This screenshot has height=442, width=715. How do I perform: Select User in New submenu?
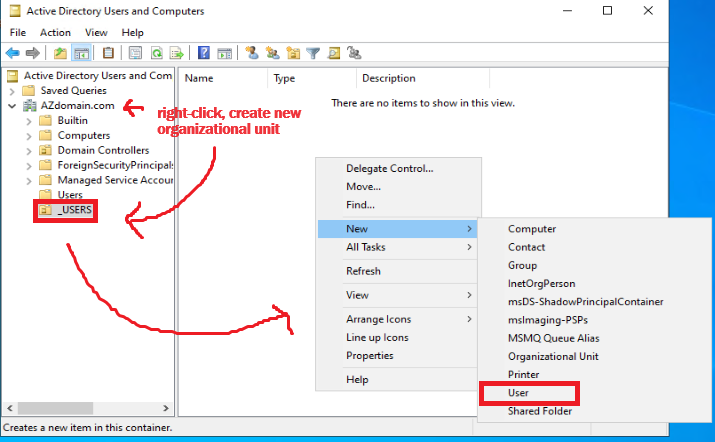pos(595,393)
